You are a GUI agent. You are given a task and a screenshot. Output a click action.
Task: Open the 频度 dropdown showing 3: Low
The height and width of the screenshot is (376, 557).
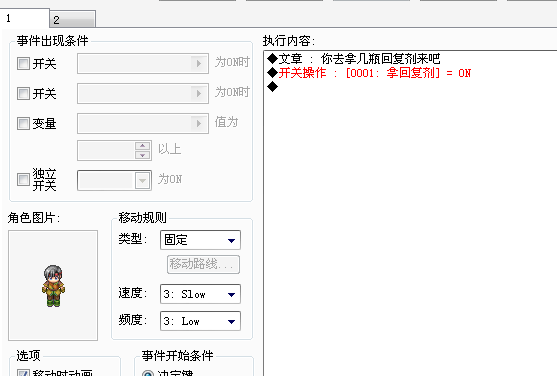[200, 321]
